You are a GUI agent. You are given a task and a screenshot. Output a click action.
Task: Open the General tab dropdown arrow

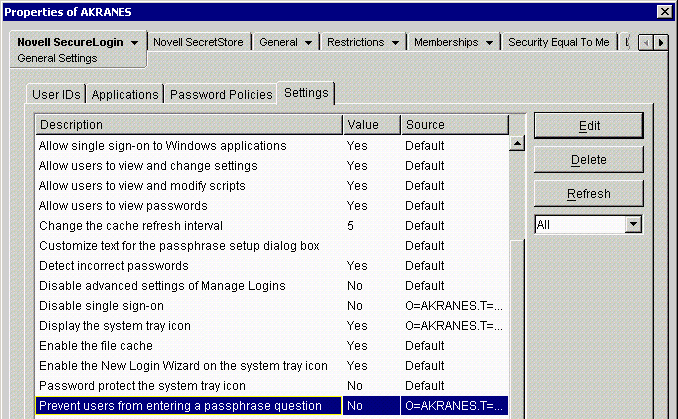(308, 43)
